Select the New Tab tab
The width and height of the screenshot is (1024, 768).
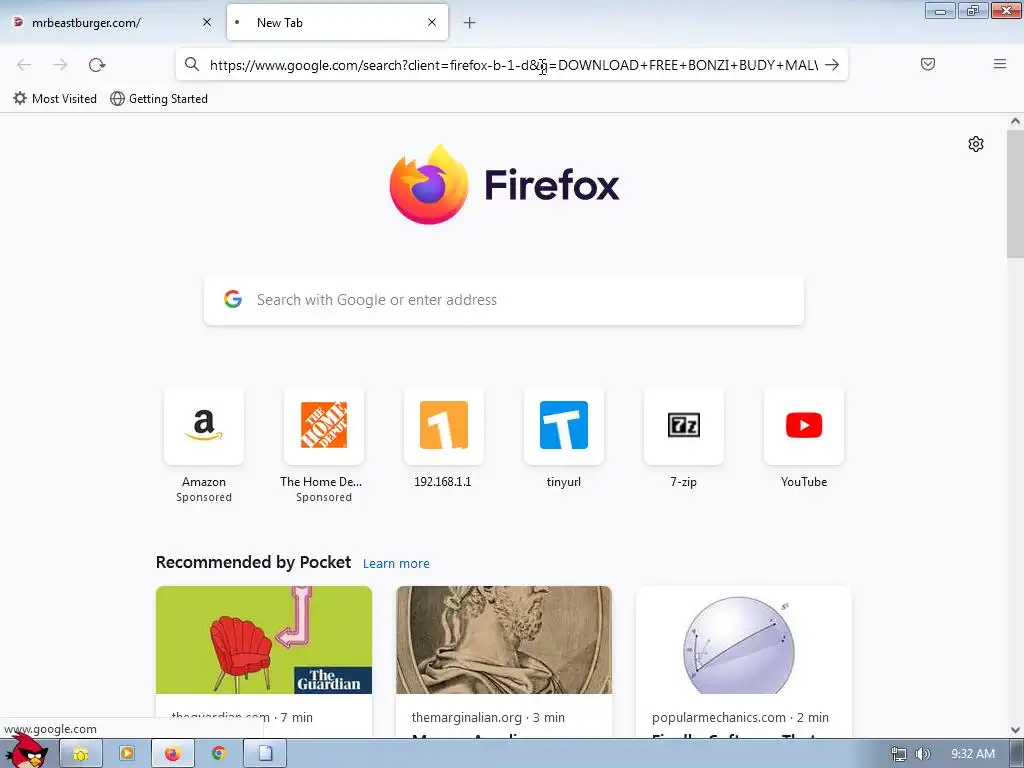(337, 23)
